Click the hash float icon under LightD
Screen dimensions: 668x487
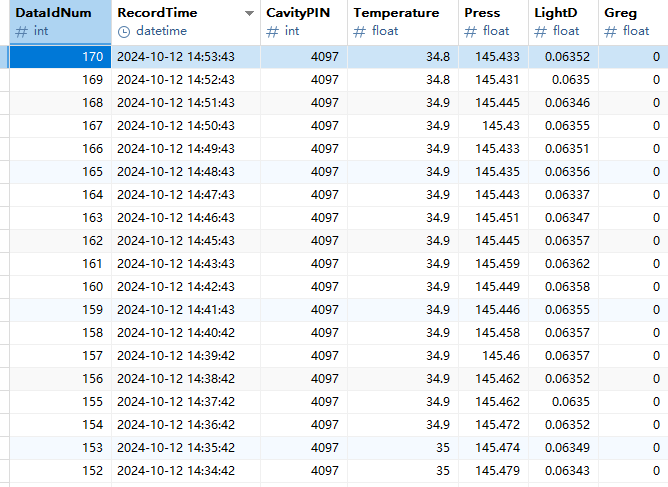pyautogui.click(x=541, y=31)
